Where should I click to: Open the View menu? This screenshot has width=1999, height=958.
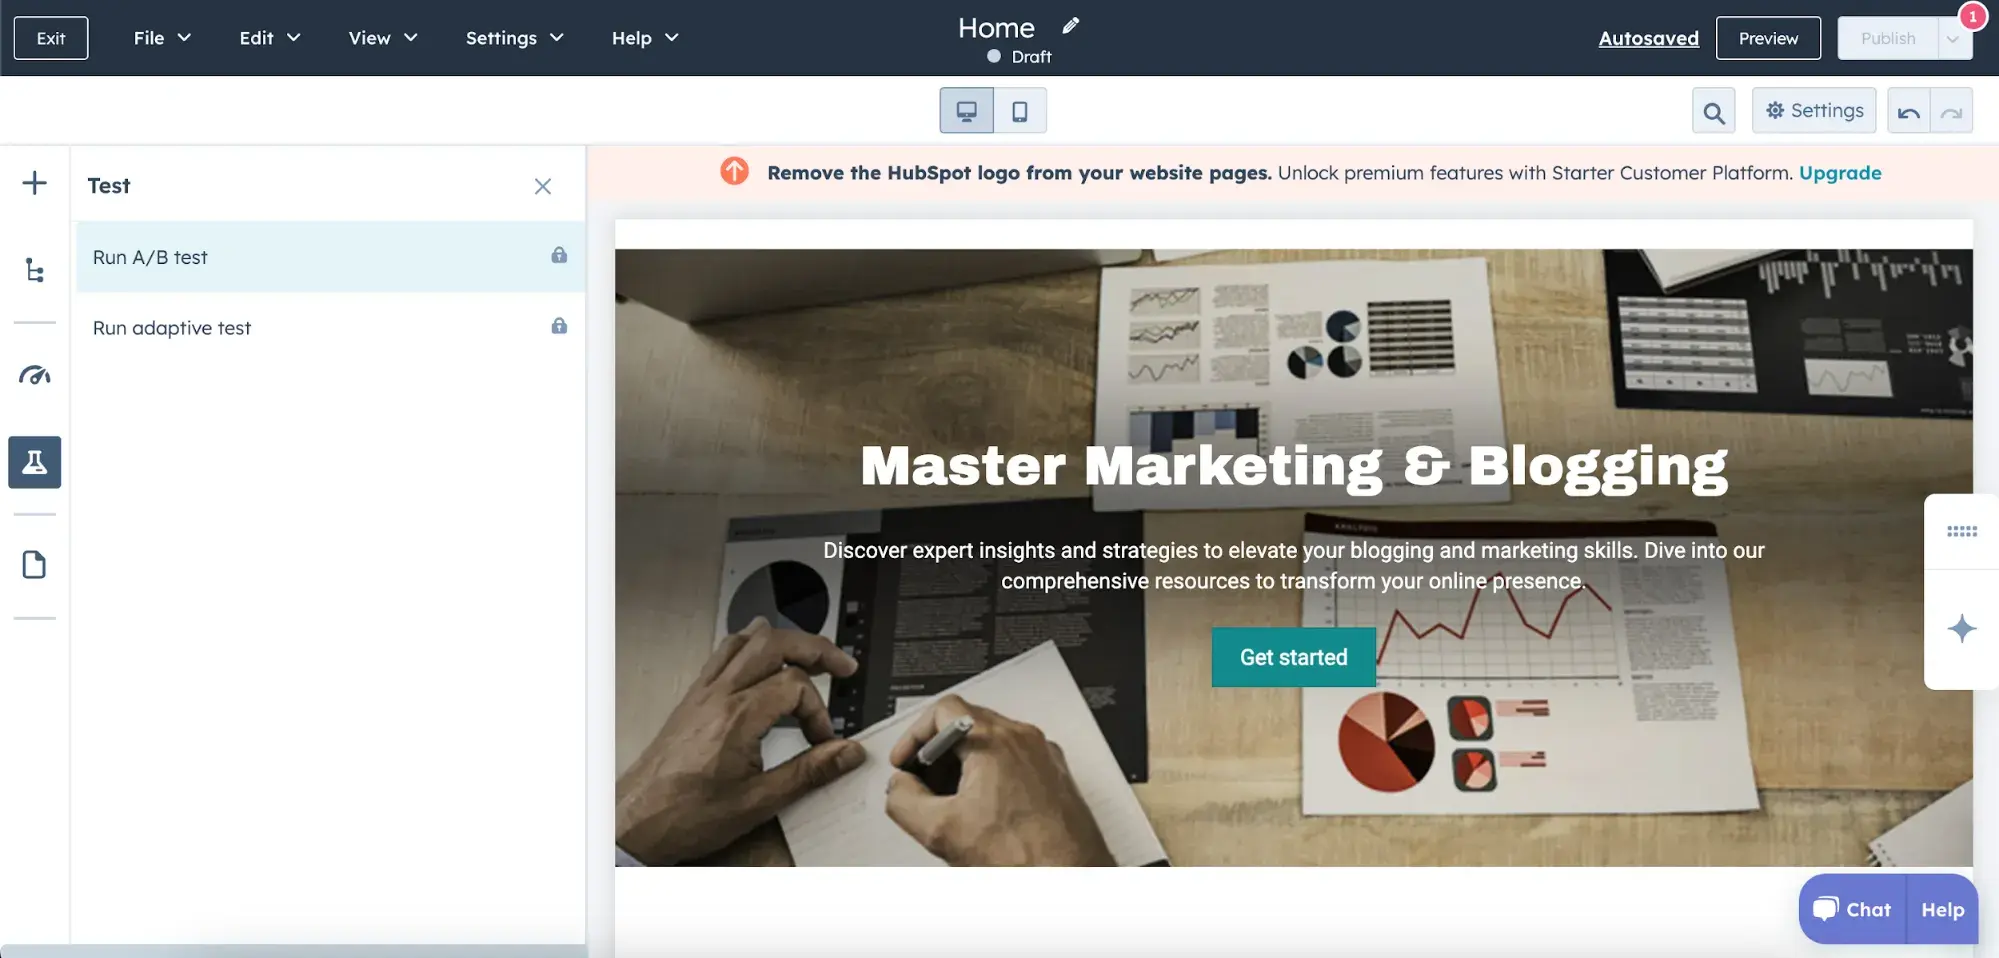tap(383, 38)
